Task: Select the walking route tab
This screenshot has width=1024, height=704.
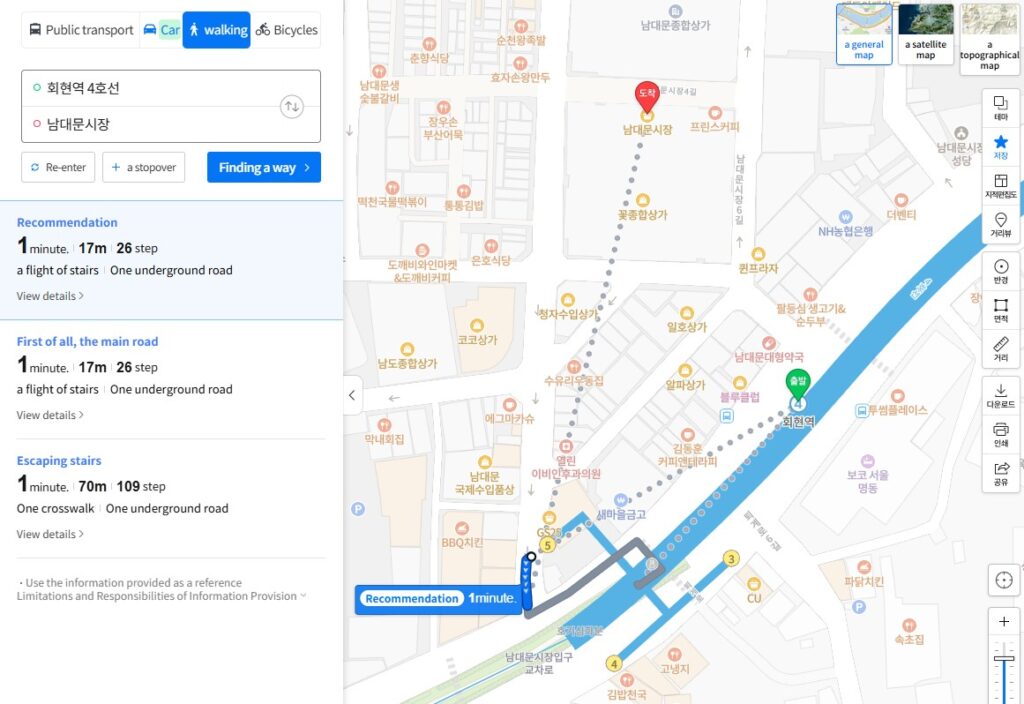Action: [x=217, y=30]
